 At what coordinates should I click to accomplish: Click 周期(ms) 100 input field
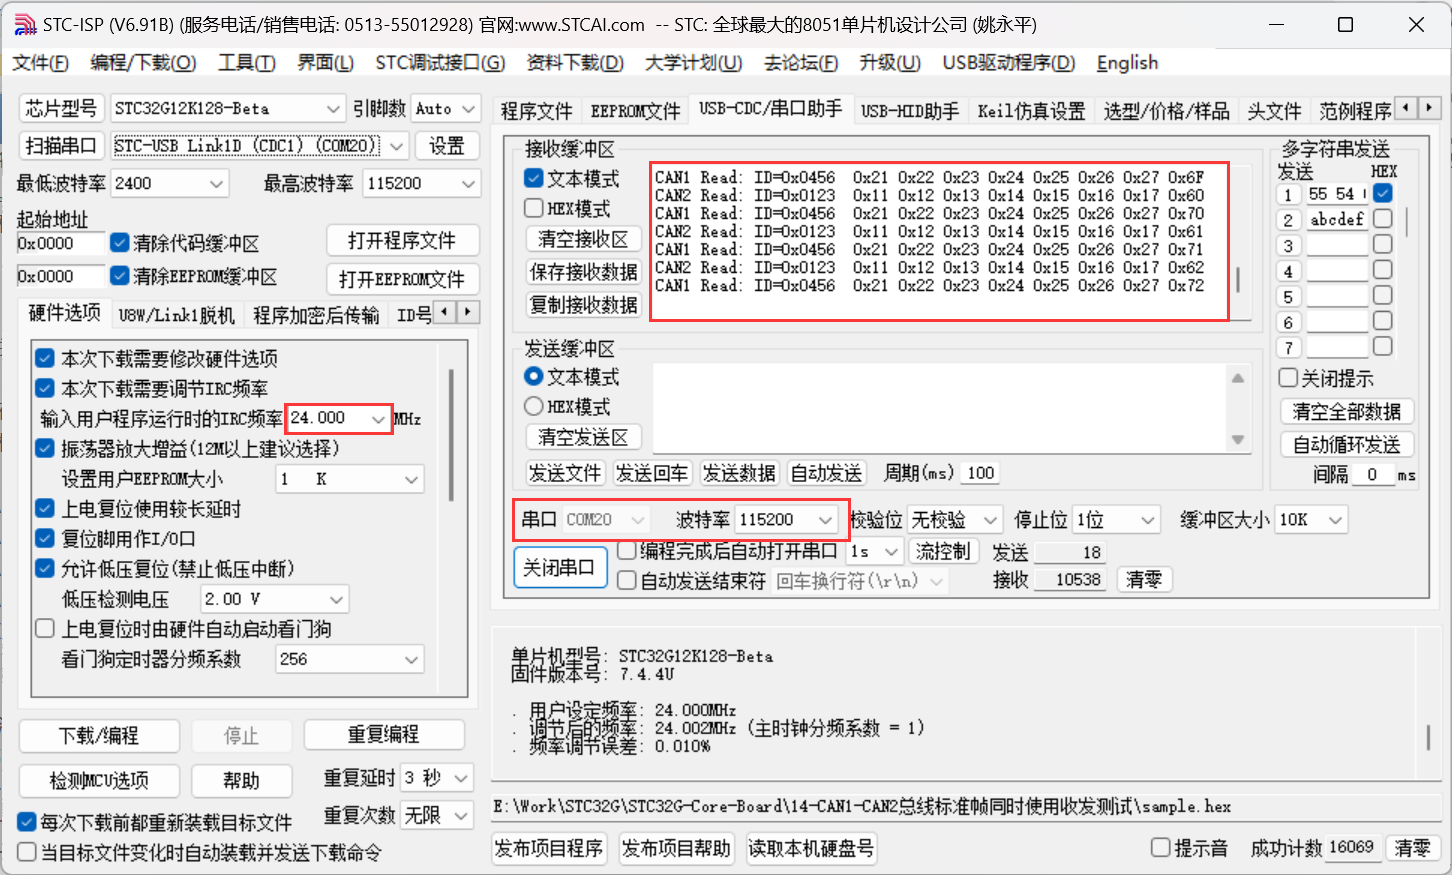coord(981,473)
